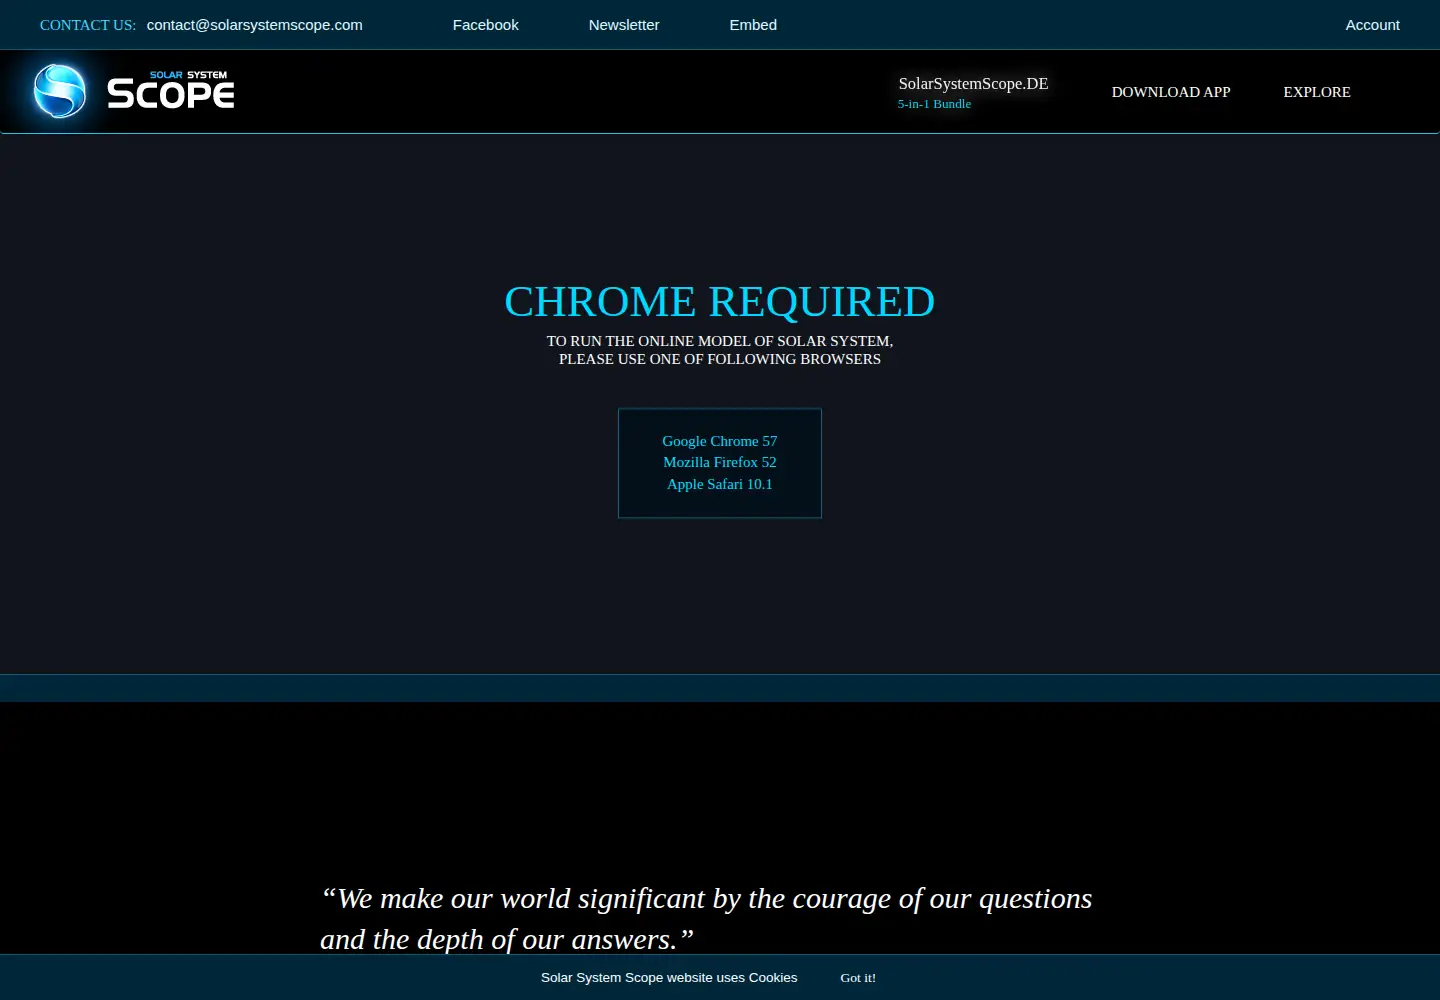Select the Embed menu item
Screen dimensions: 1440x1000
coord(753,25)
